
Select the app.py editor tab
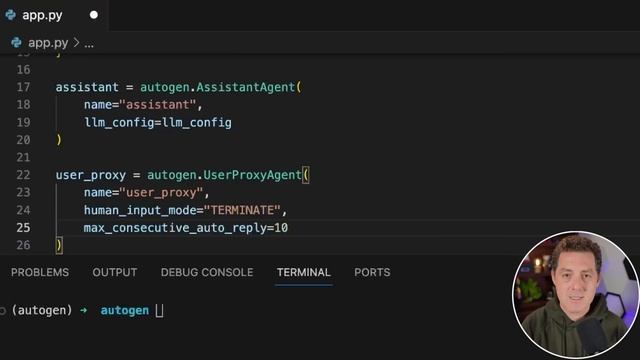(54, 15)
